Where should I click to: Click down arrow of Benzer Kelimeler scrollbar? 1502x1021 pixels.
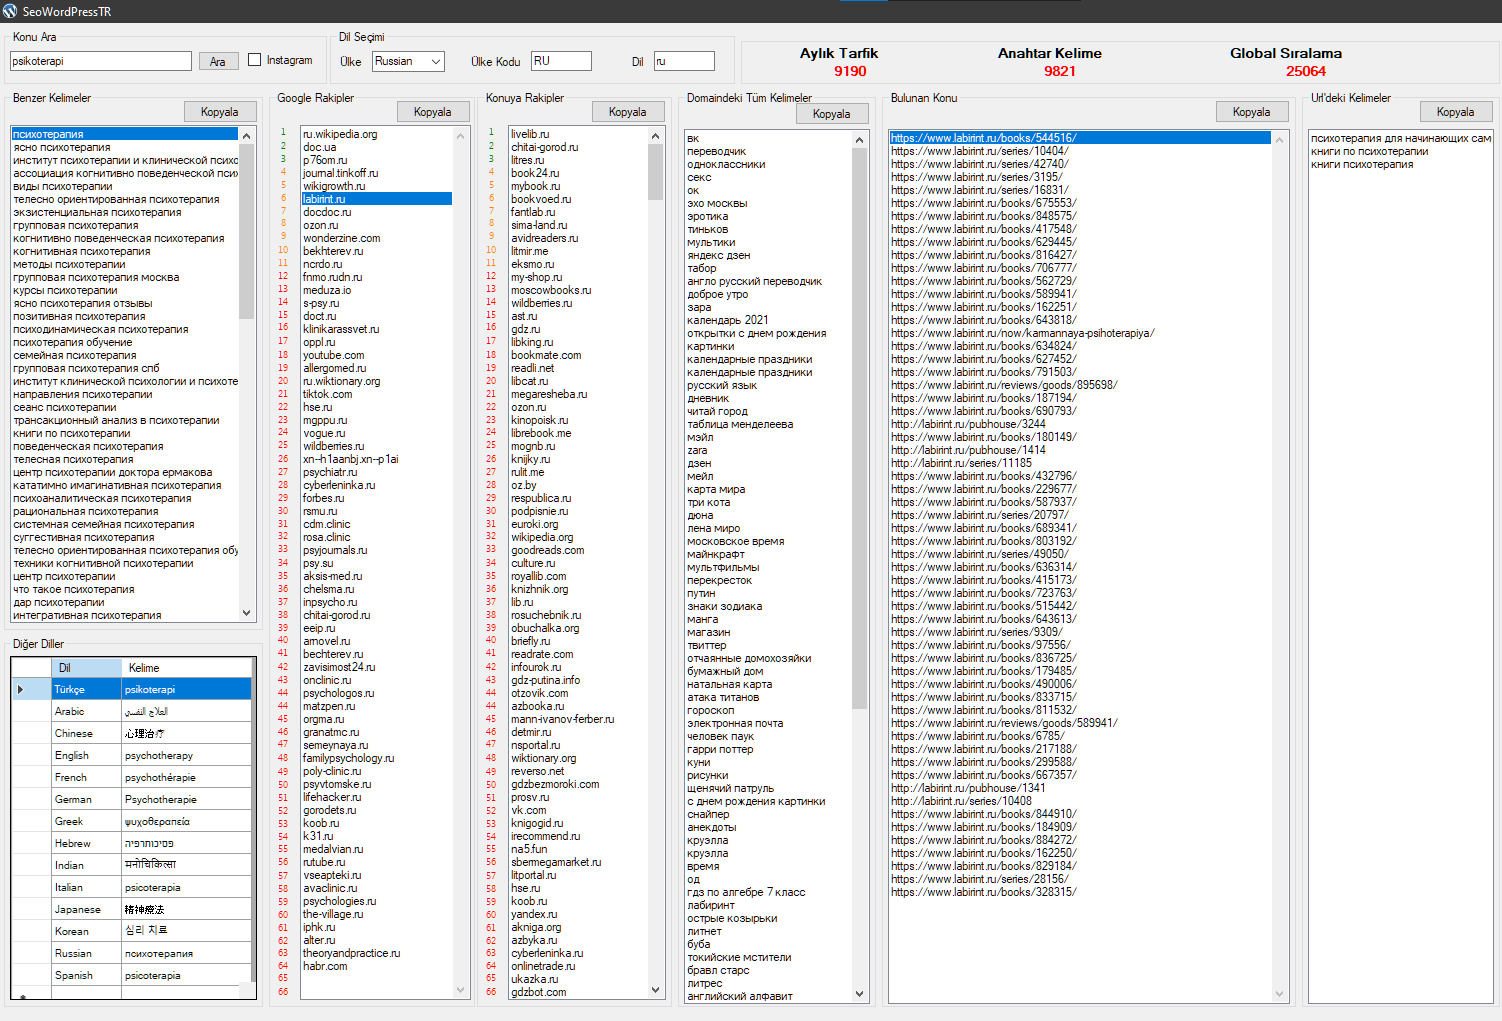coord(247,613)
